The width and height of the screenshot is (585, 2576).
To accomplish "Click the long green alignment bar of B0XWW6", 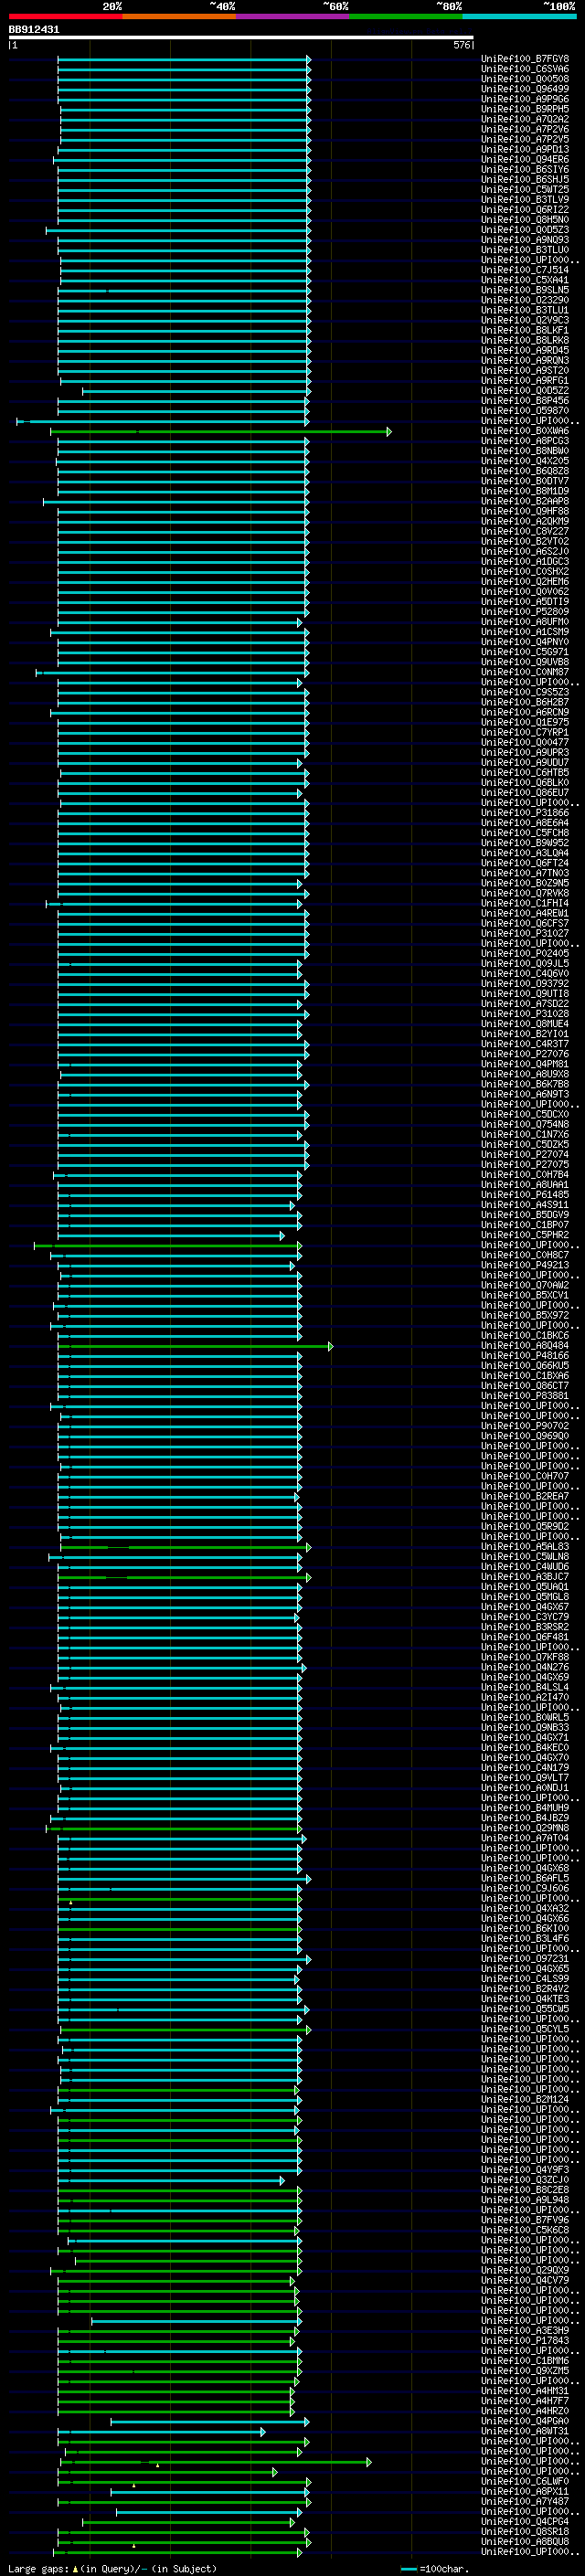I will point(220,432).
